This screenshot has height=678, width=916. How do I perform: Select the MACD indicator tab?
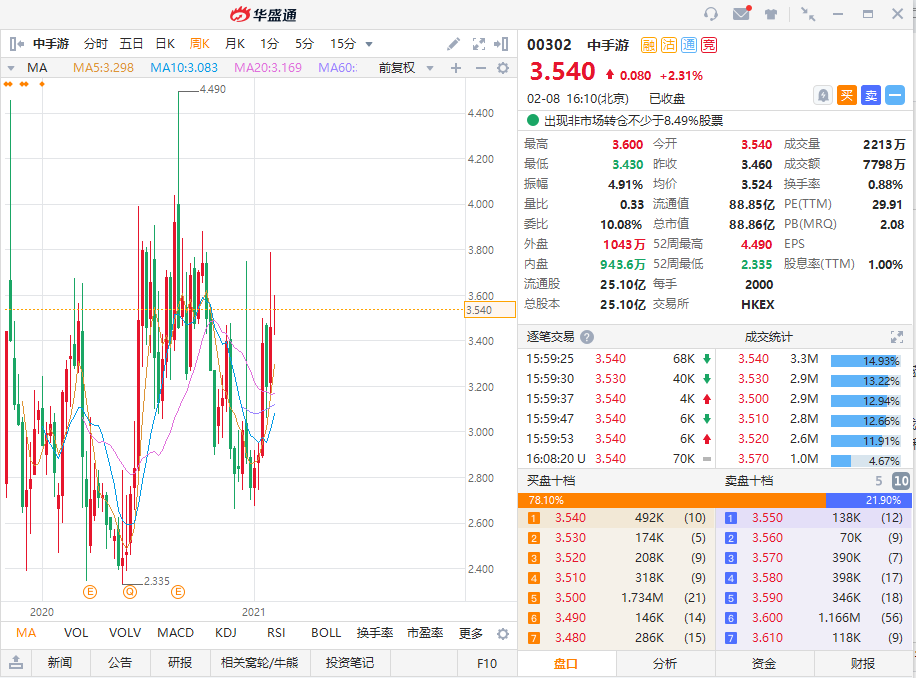(175, 632)
